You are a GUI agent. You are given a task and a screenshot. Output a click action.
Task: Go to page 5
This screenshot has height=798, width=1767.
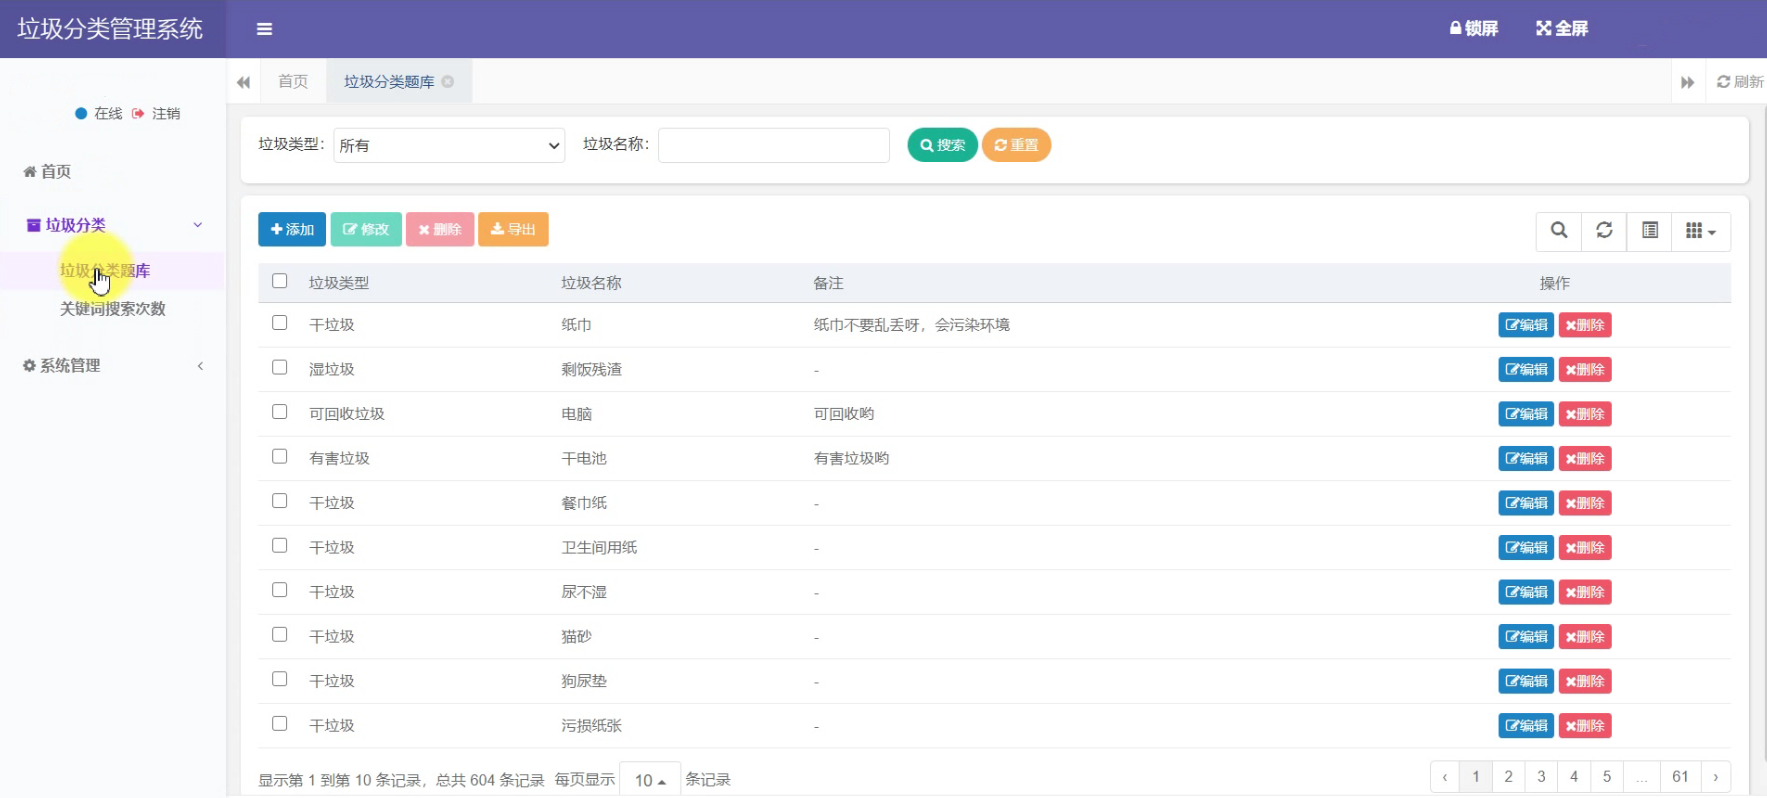1607,777
